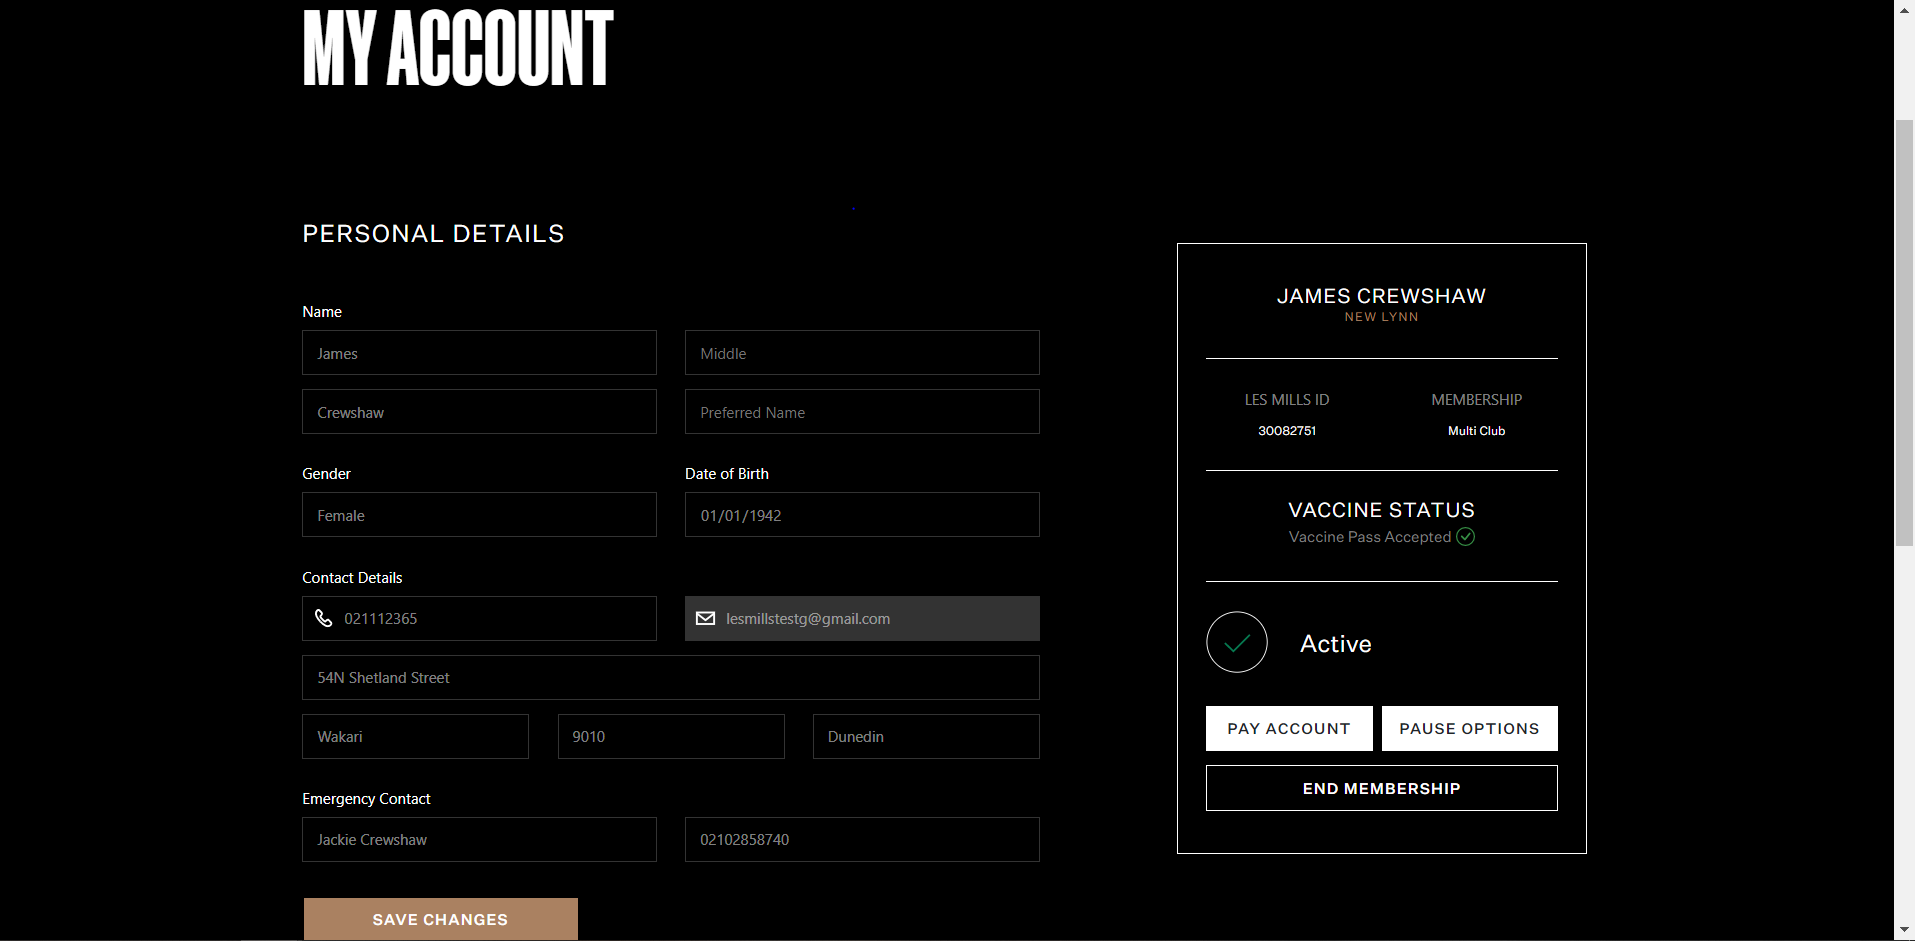Click emergency contact phone 02102858740
The height and width of the screenshot is (941, 1916).
pos(862,839)
